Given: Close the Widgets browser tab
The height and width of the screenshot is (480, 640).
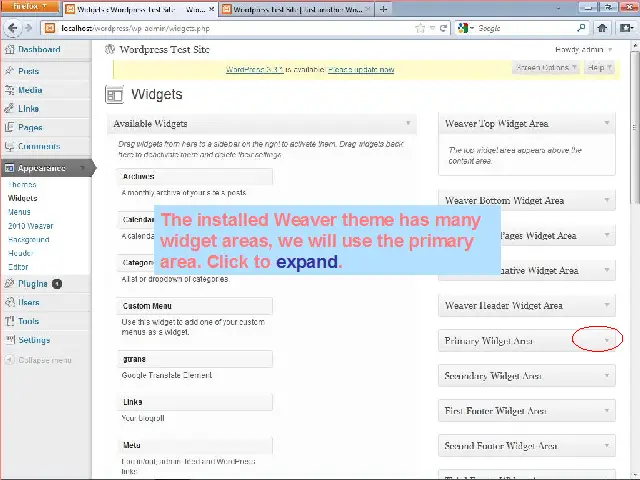Looking at the screenshot, I should click(211, 9).
